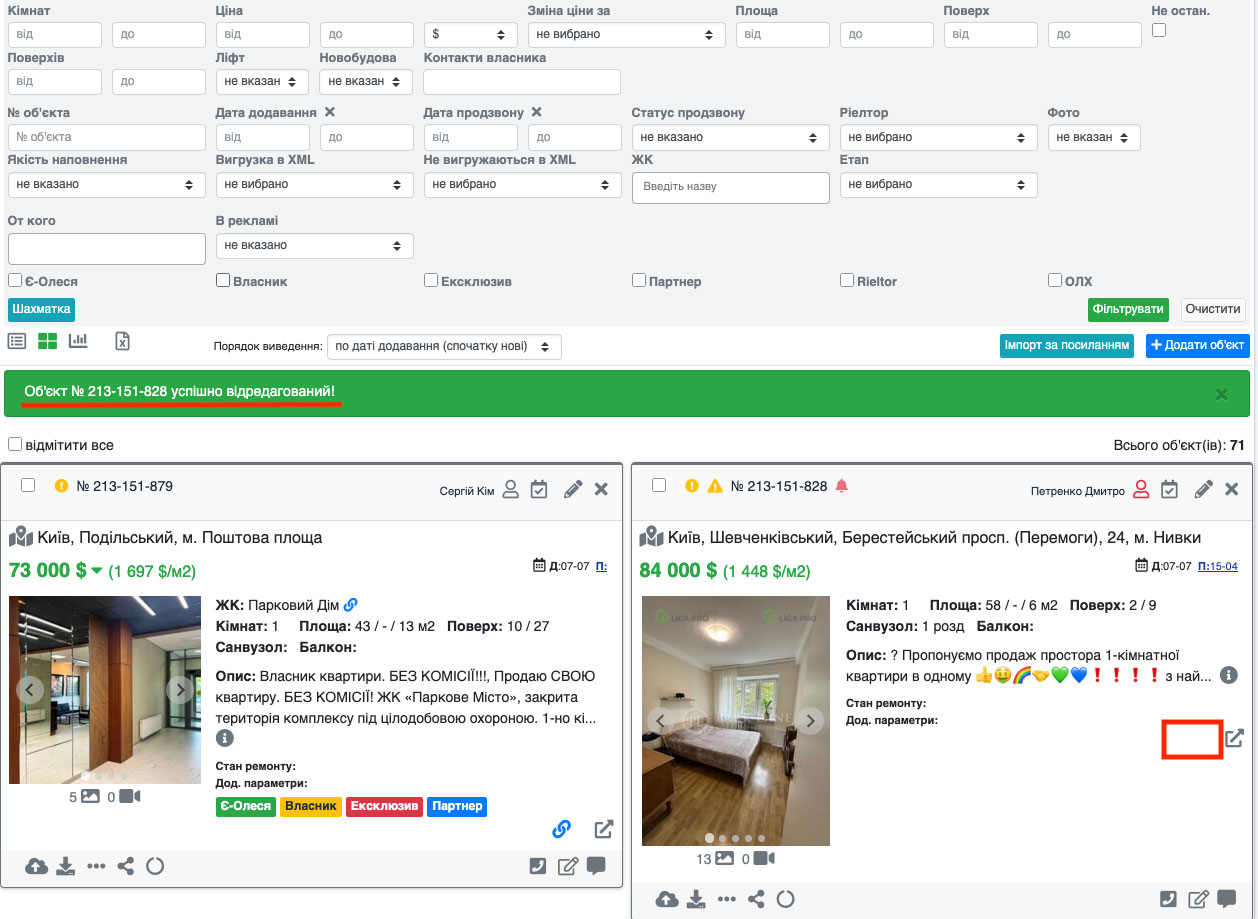Show description info icon on listing 213-151-828

1229,675
